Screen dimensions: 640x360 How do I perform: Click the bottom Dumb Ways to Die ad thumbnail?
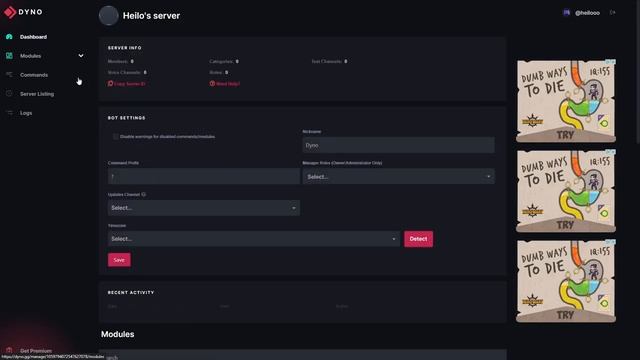566,281
